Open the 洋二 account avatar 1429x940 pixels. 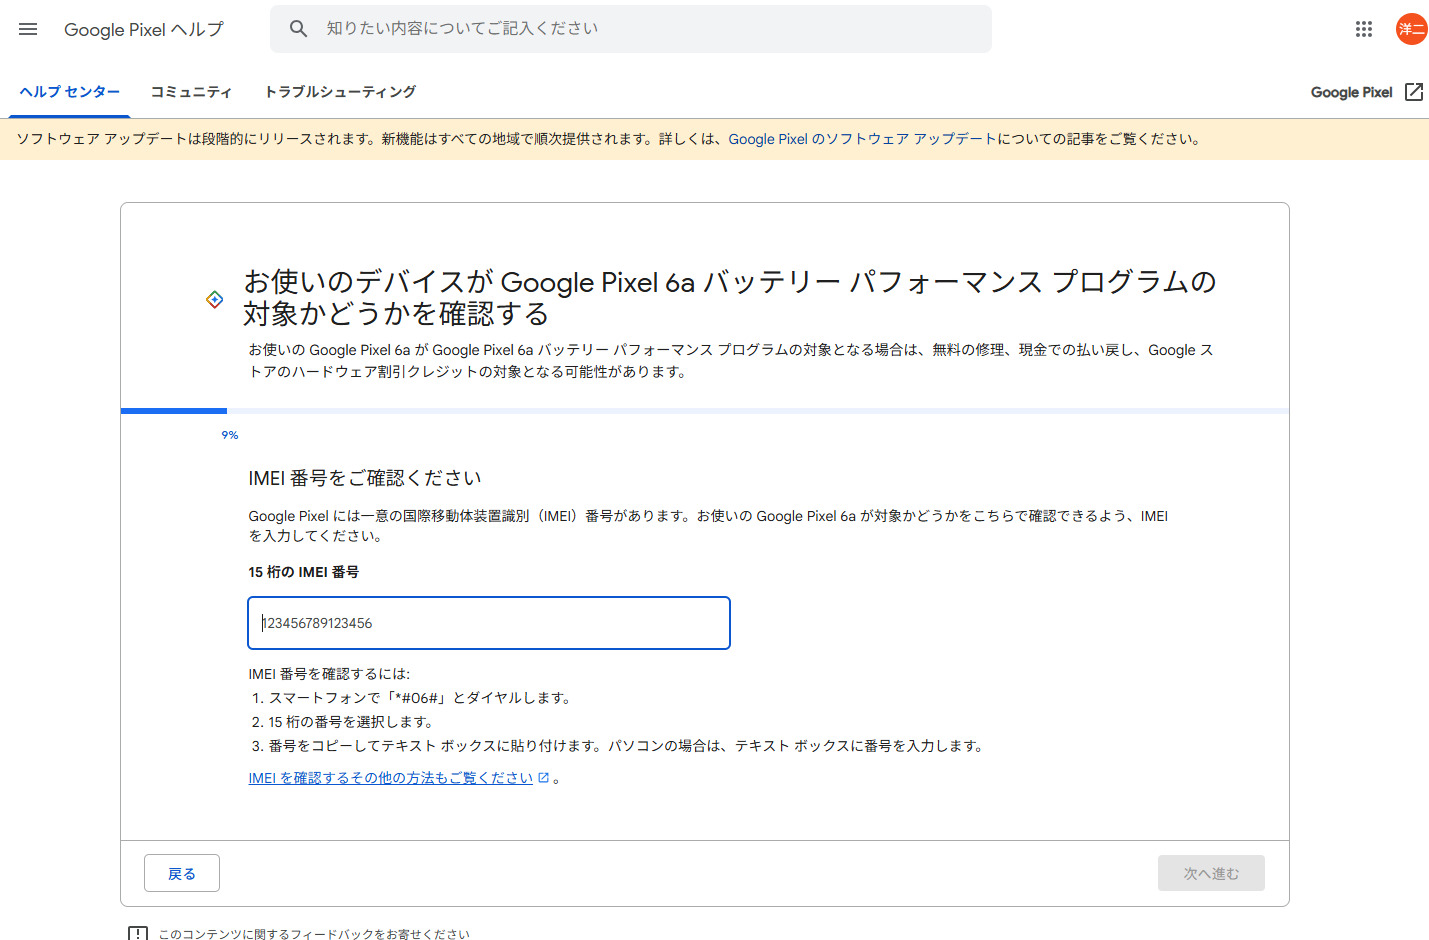(x=1411, y=29)
